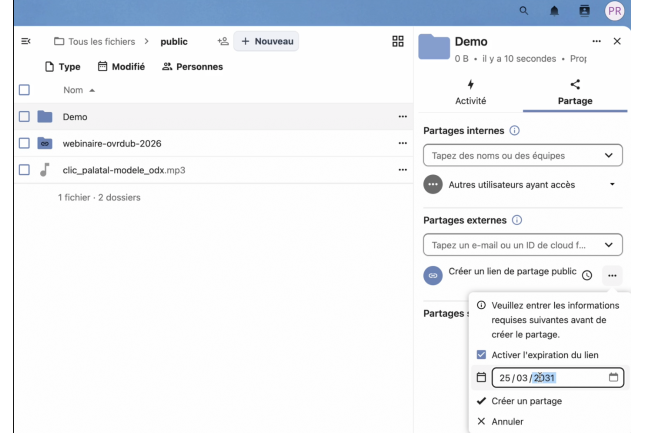This screenshot has height=433, width=650.
Task: Expand Autres utilisateurs ayant accès
Action: [612, 184]
